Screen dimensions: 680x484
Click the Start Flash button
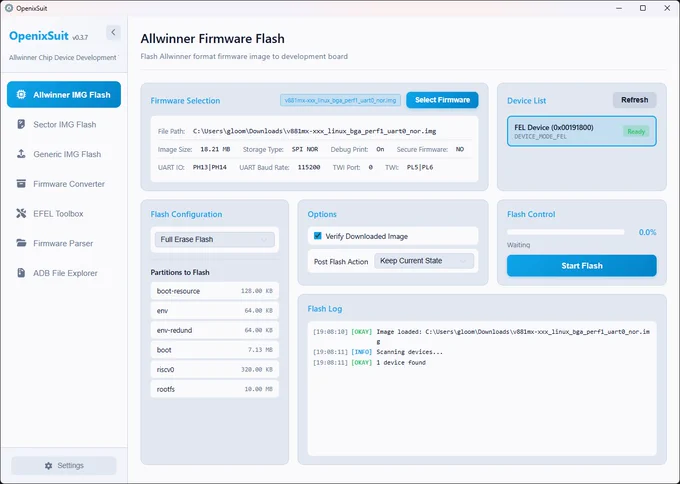582,265
